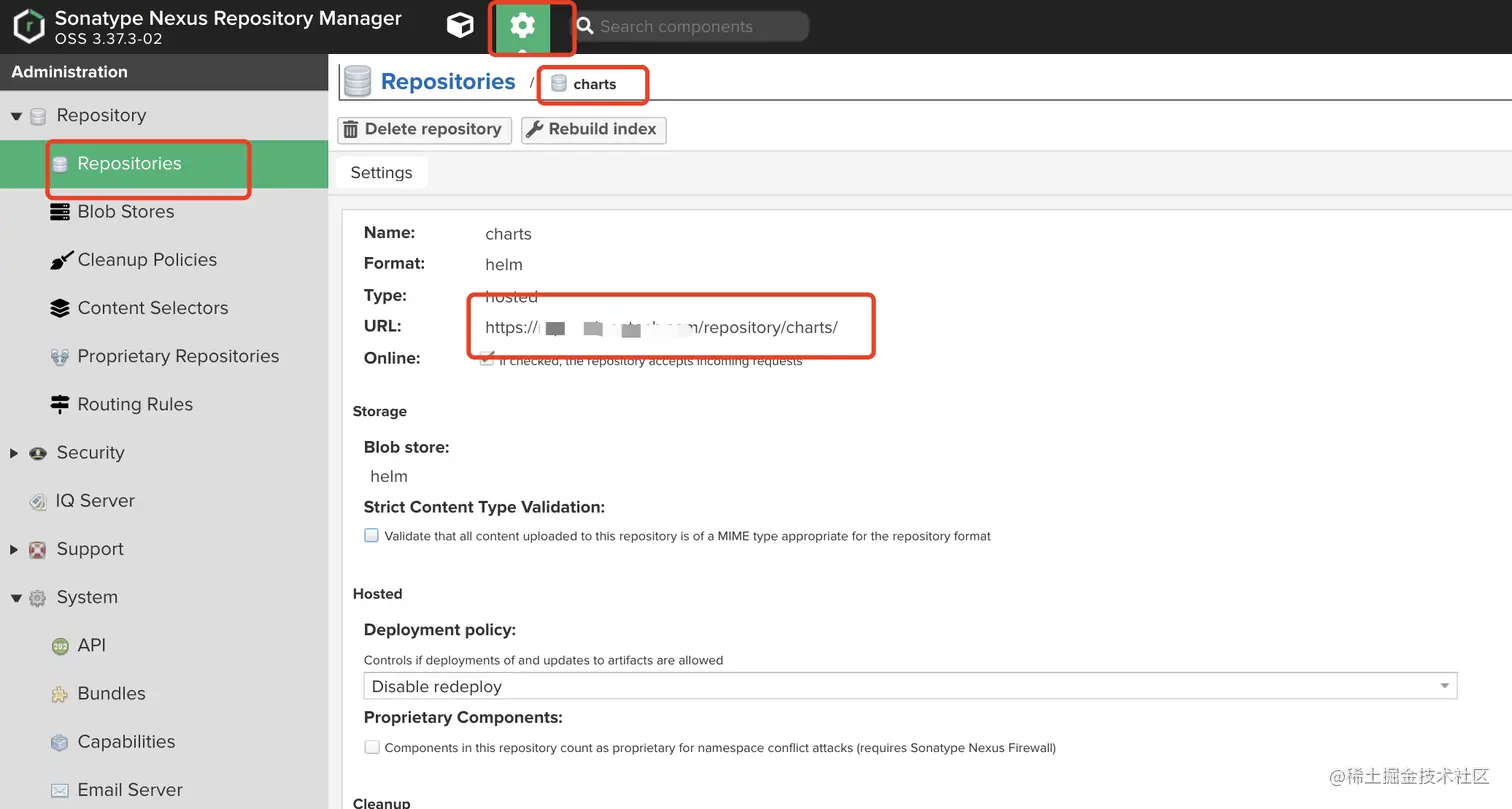Toggle the Online checkbox
The image size is (1512, 809).
point(487,359)
